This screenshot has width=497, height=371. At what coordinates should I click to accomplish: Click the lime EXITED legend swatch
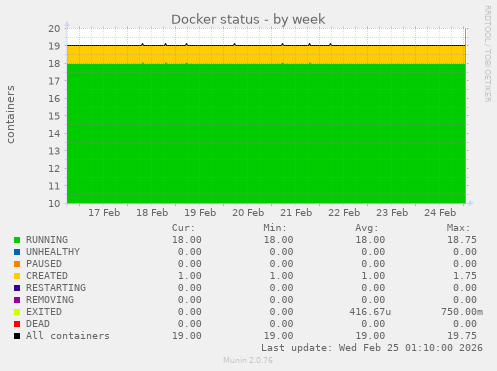pyautogui.click(x=17, y=312)
